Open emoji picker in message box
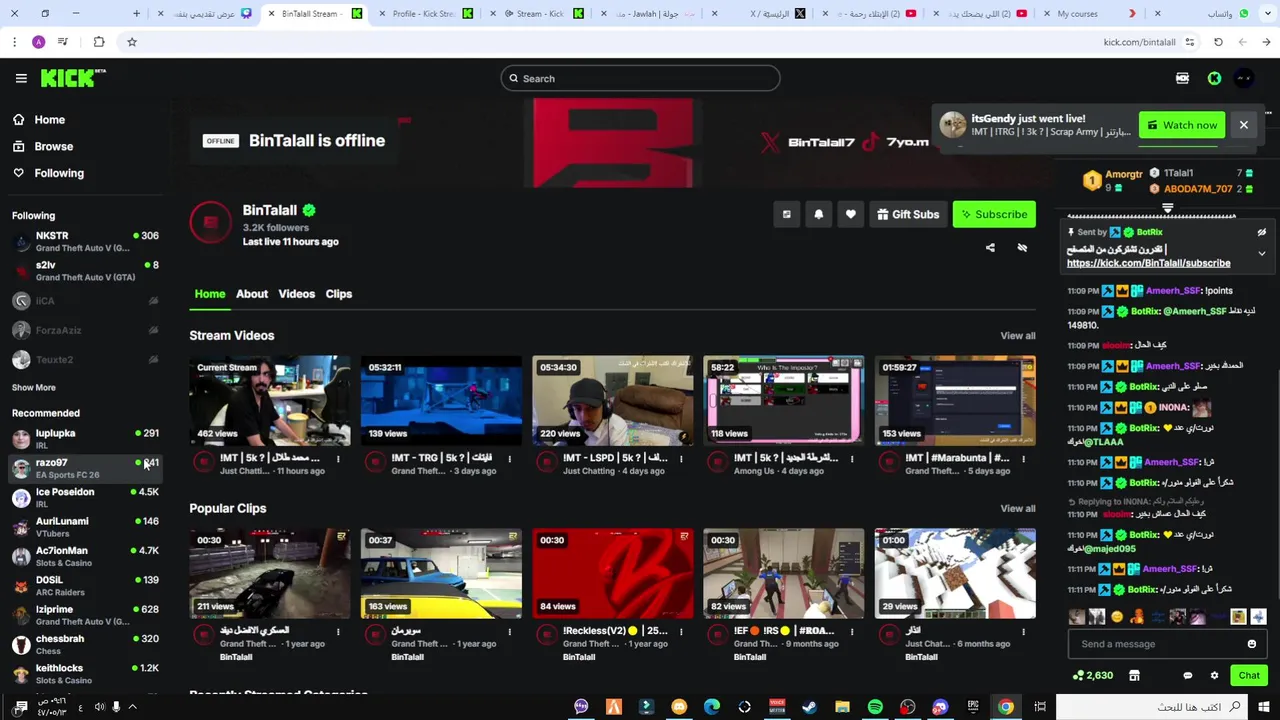The width and height of the screenshot is (1280, 720). (1251, 644)
